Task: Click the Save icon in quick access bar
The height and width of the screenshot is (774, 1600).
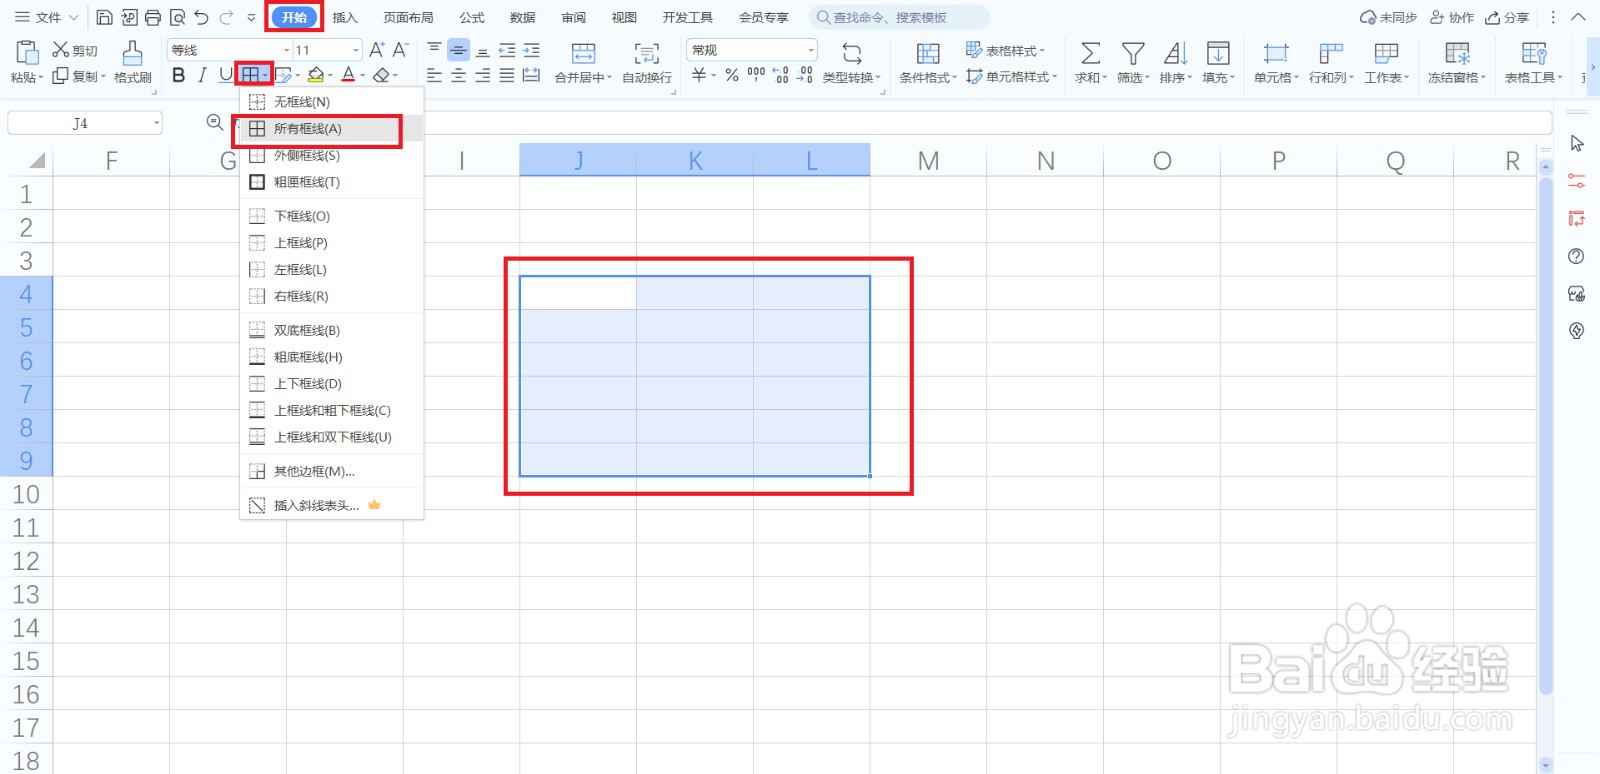Action: tap(104, 17)
